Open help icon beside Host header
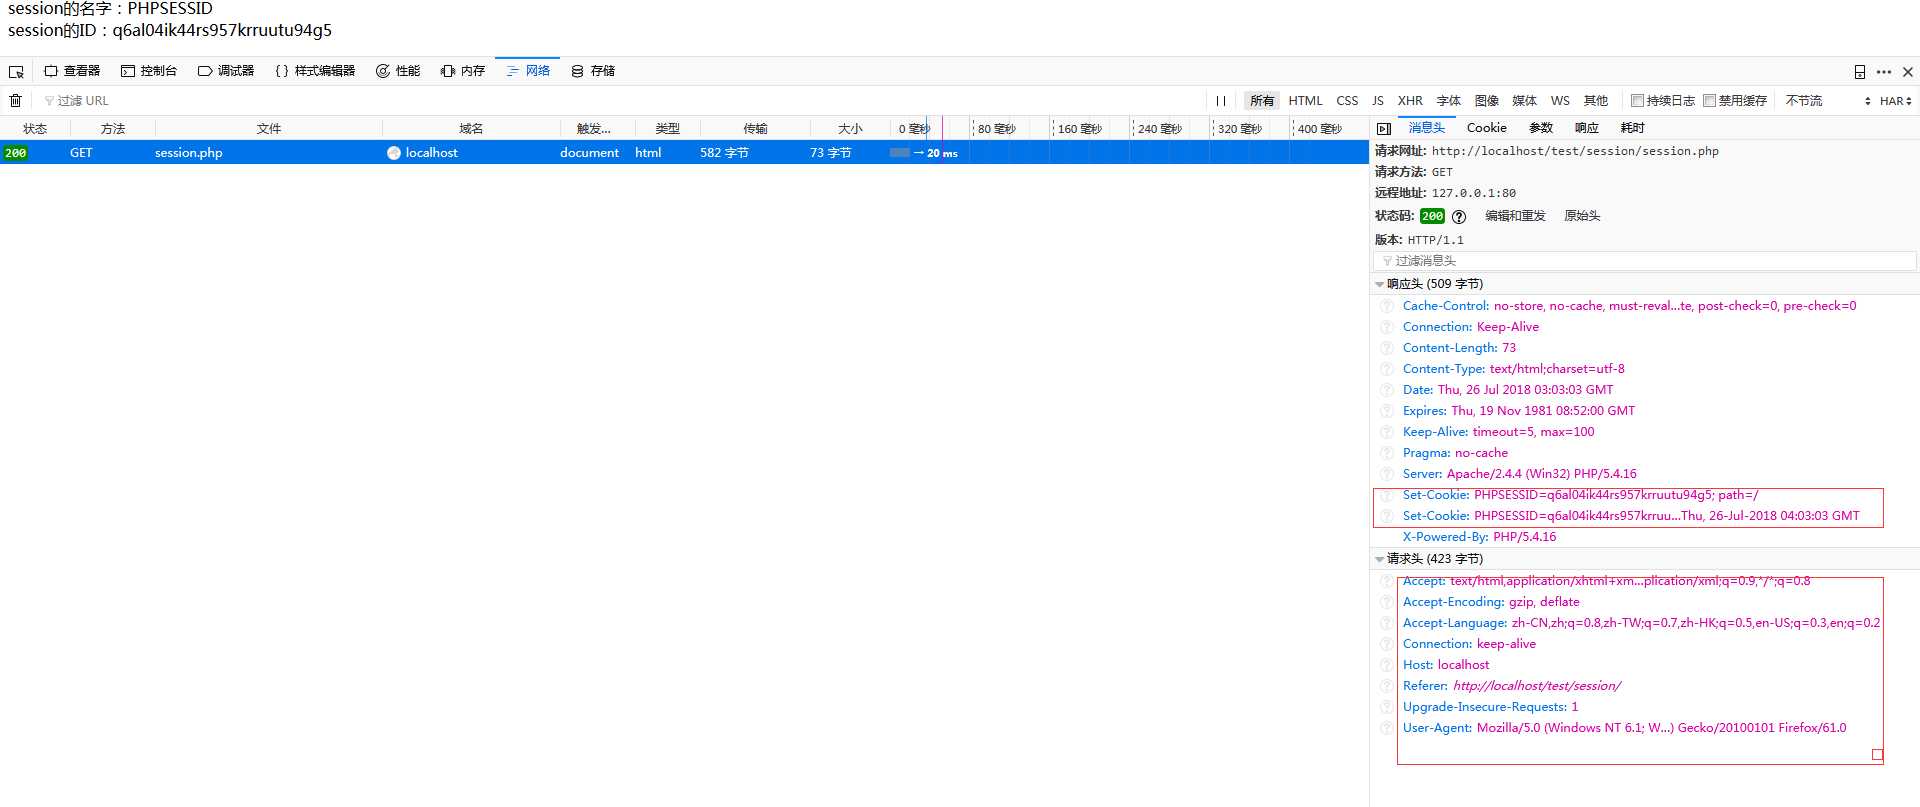1920x807 pixels. [1387, 665]
